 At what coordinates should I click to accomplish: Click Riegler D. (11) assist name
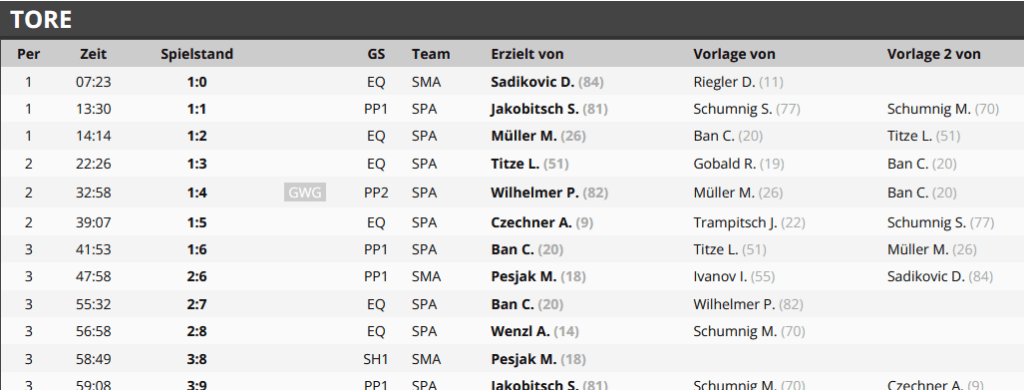click(738, 82)
